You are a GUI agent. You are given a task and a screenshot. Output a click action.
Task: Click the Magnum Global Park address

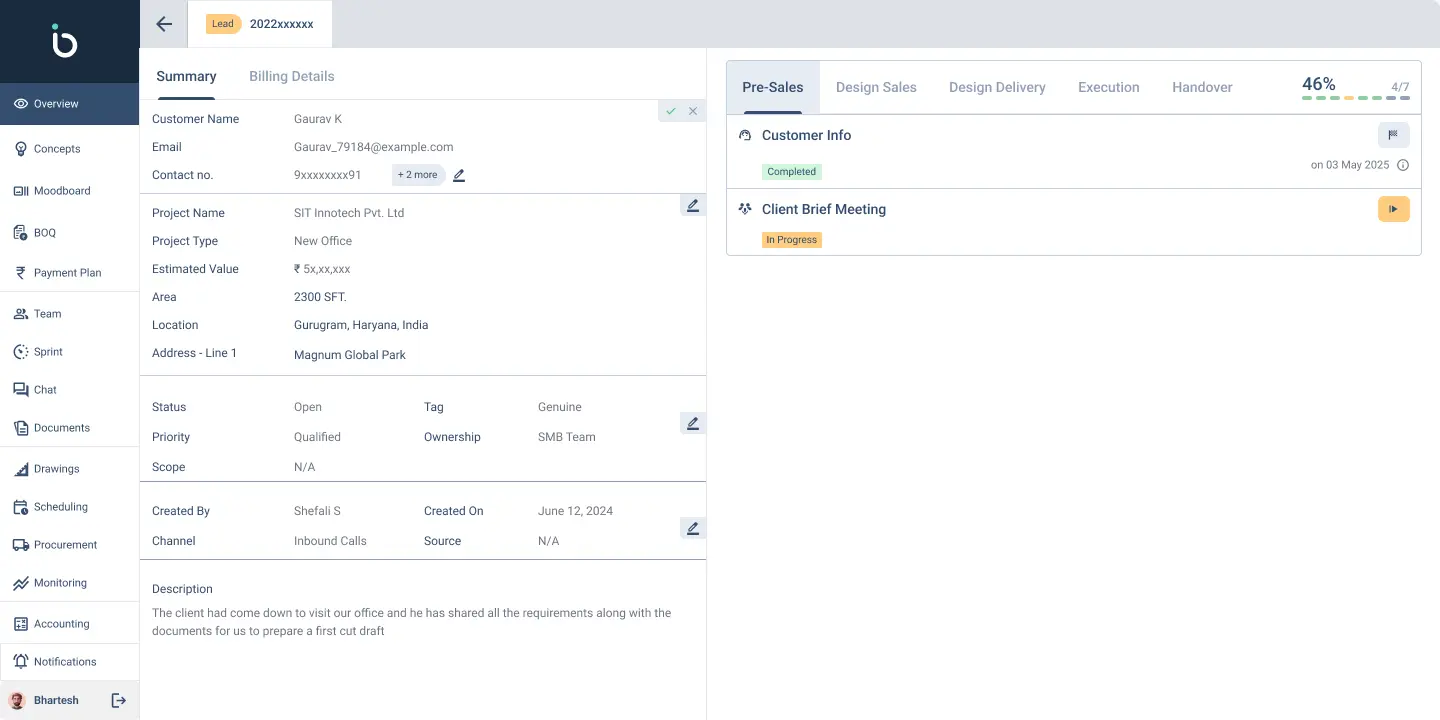point(350,355)
